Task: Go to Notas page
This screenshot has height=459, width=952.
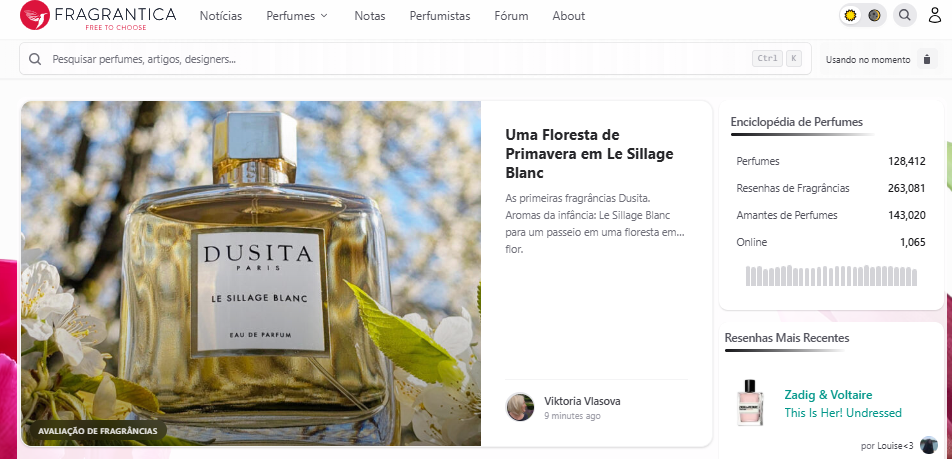Action: point(370,16)
